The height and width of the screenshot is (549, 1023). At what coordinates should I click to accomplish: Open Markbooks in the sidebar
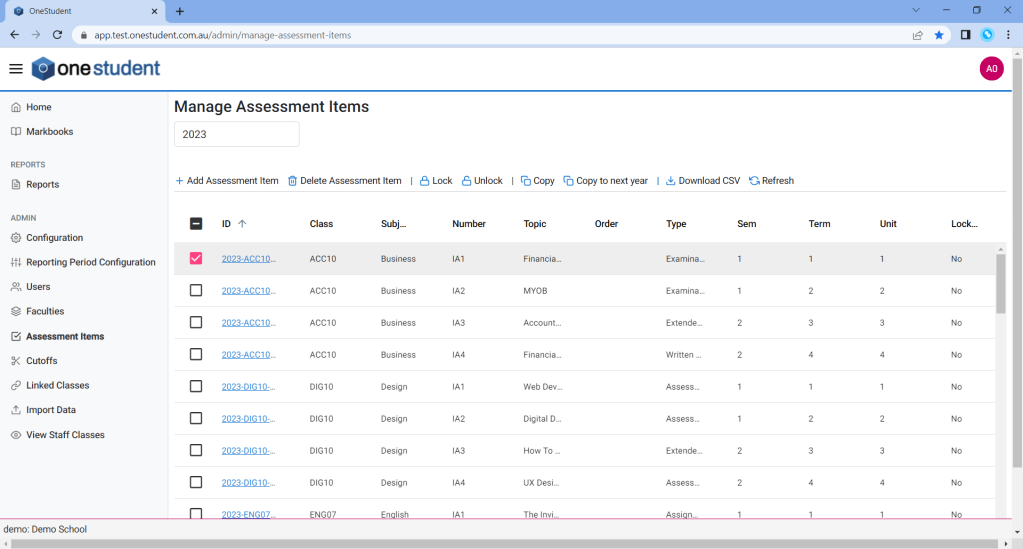pyautogui.click(x=49, y=132)
